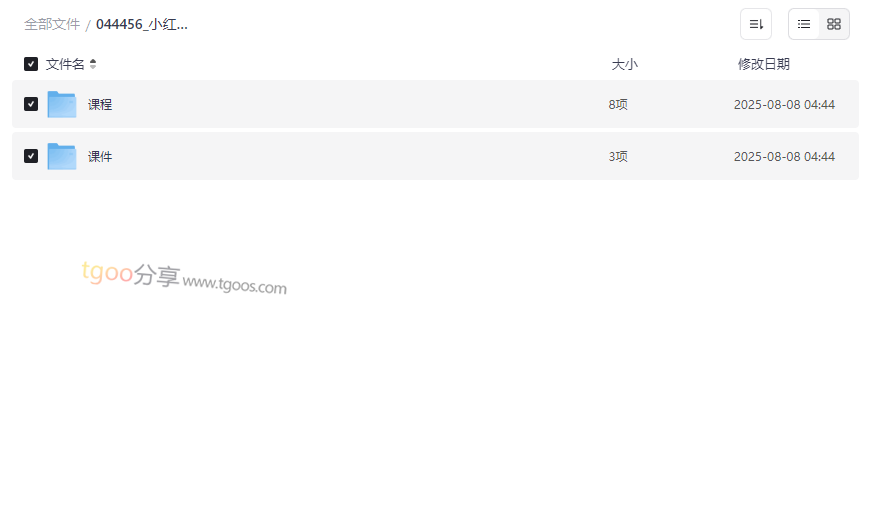Click the 3项 size of 课件

[x=618, y=156]
